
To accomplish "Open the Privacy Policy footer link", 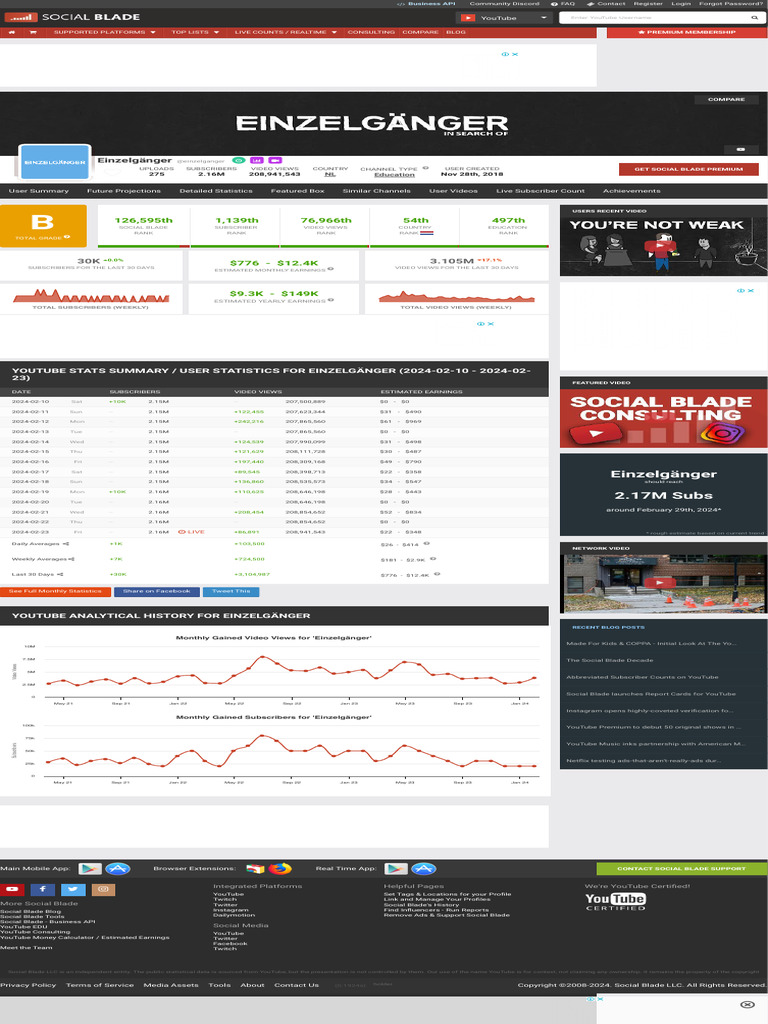I will 28,985.
